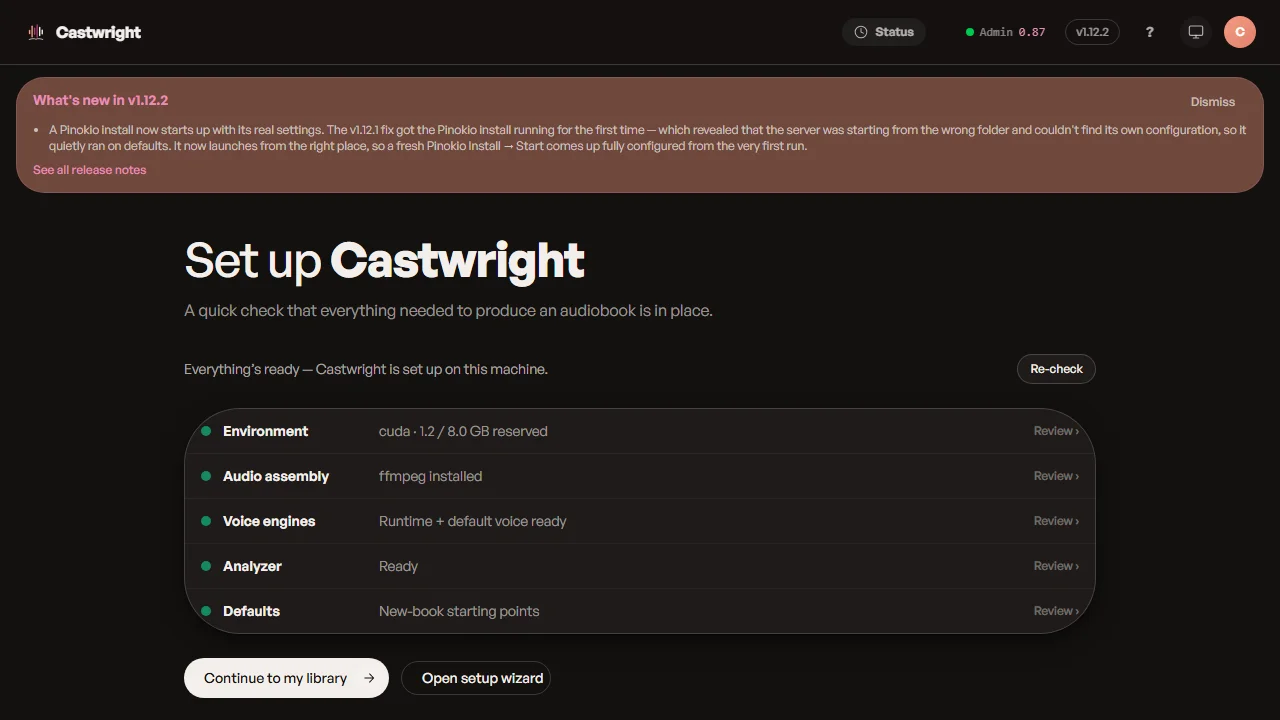Click 'Everything's ready' status message
This screenshot has width=1280, height=720.
366,369
